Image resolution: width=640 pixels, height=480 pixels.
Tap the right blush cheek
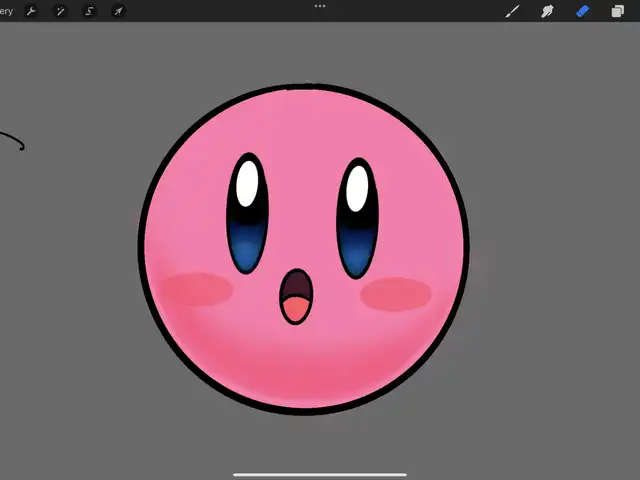(x=396, y=294)
